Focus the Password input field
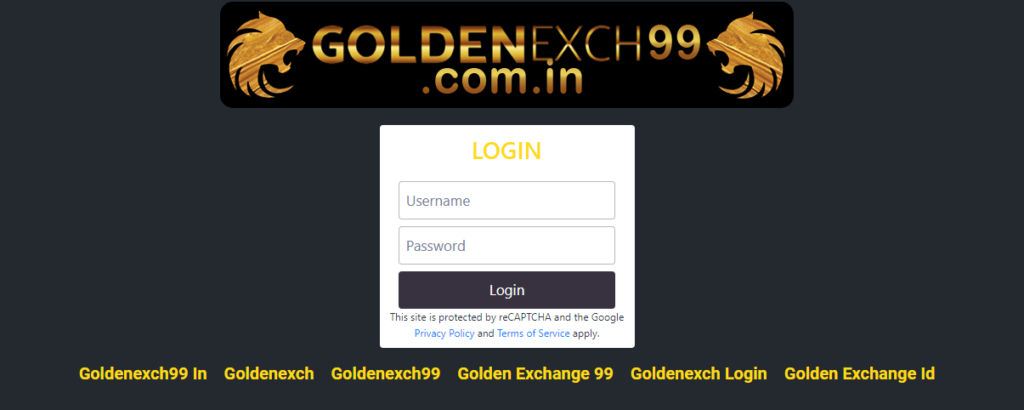 click(507, 245)
